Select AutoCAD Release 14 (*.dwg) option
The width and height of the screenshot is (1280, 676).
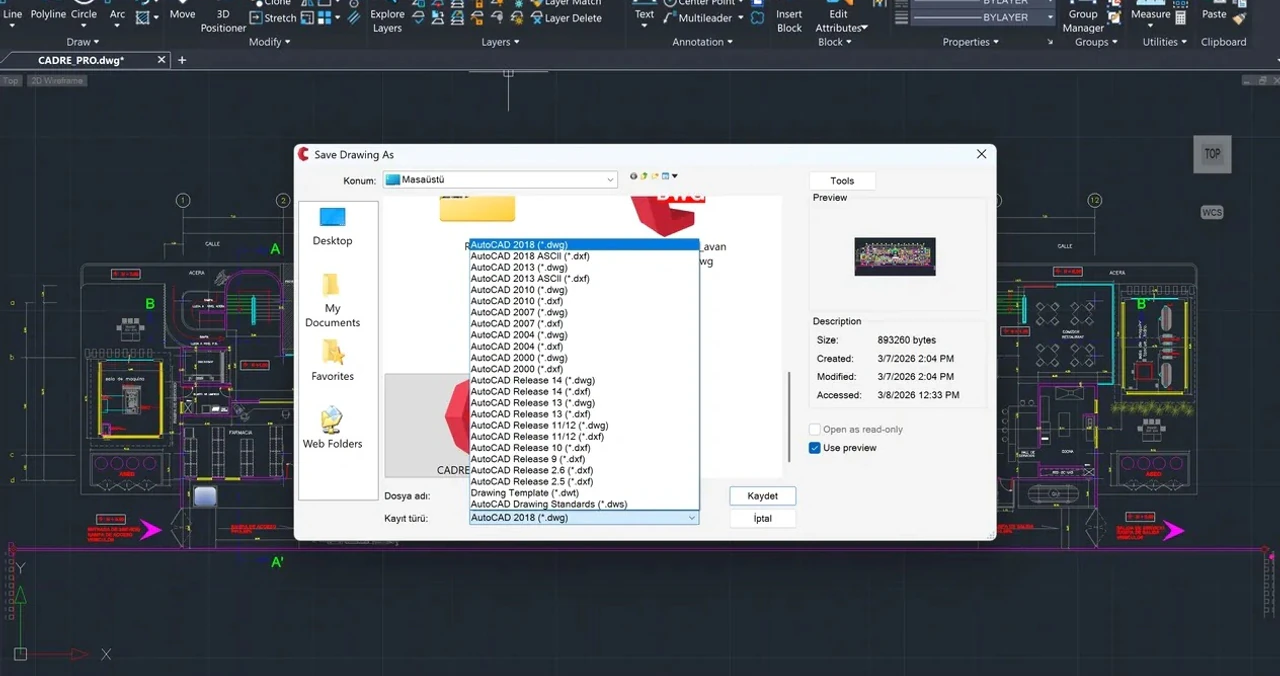point(584,380)
